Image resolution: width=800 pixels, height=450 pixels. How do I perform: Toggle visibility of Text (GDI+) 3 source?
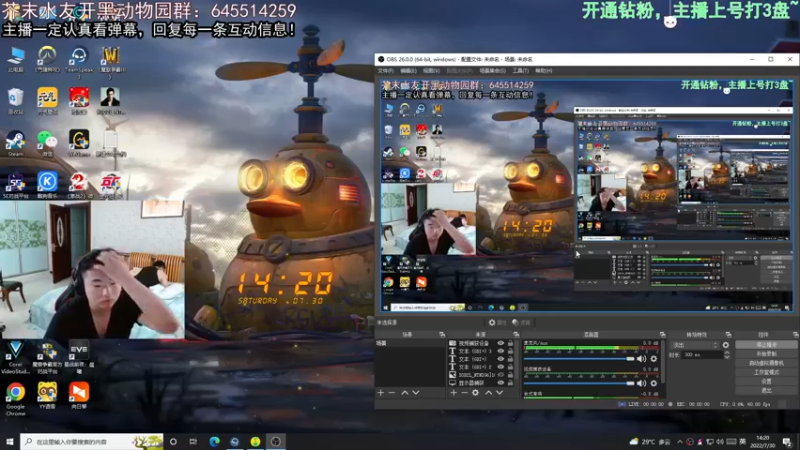(501, 351)
